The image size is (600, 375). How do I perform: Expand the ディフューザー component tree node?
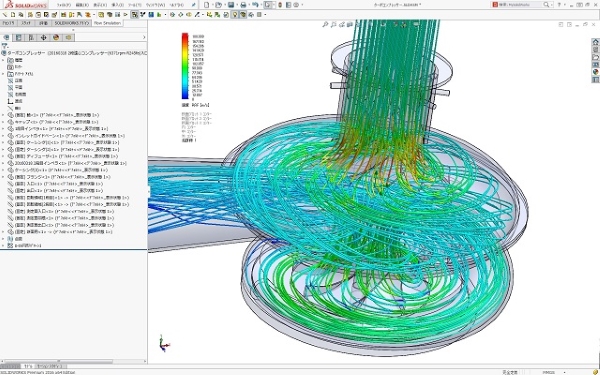(3, 156)
